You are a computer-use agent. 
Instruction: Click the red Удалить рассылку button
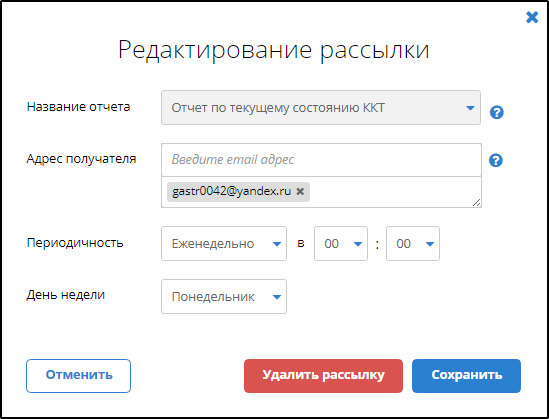pos(323,376)
